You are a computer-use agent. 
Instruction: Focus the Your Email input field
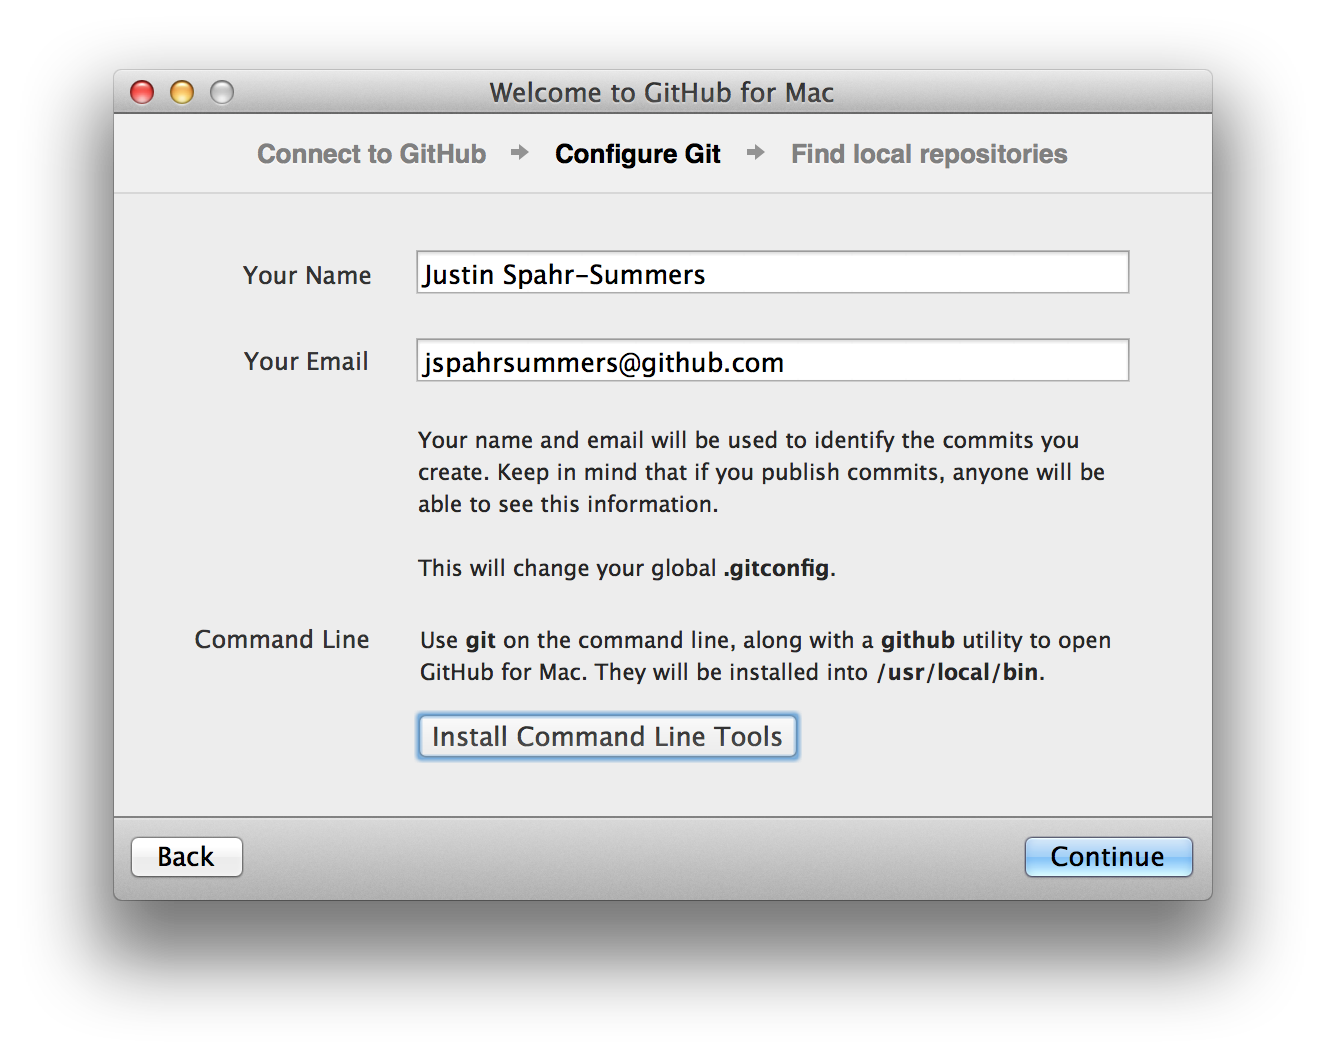point(772,361)
